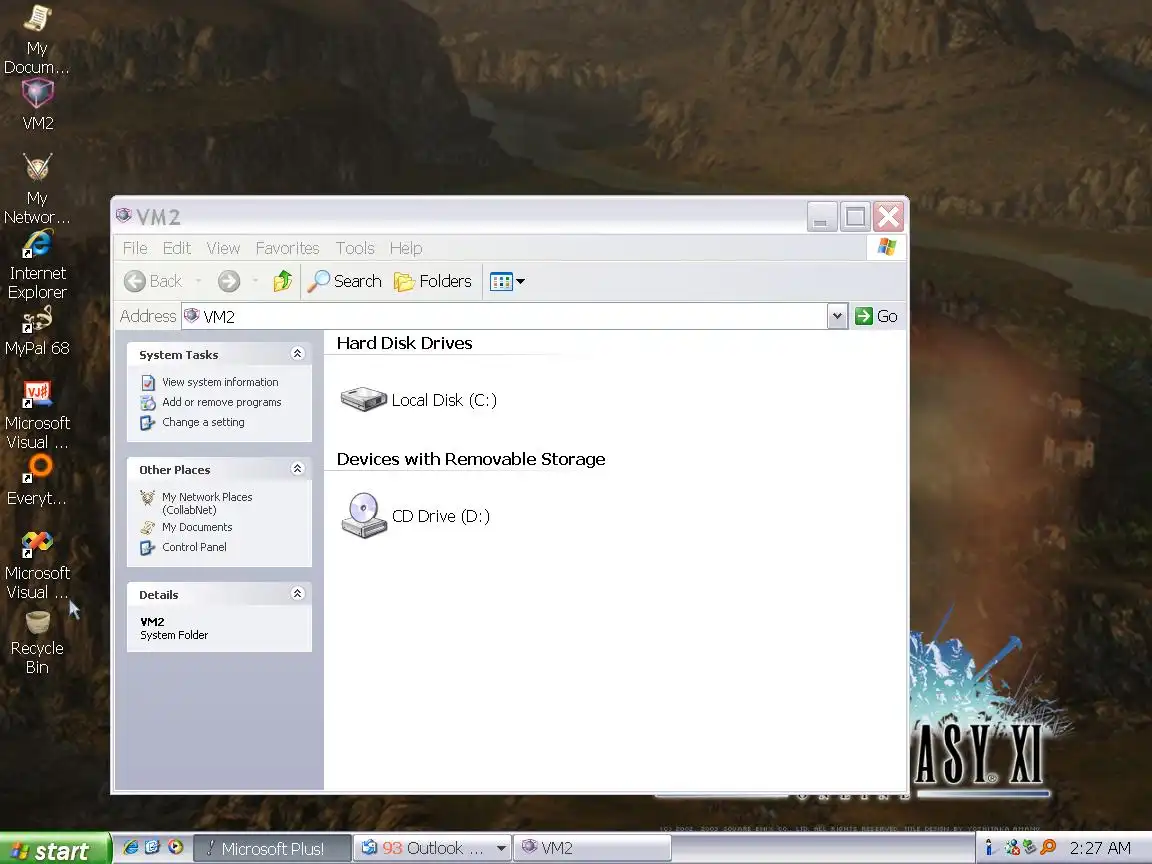This screenshot has height=864, width=1152.
Task: Collapse the System Tasks panel
Action: click(298, 354)
